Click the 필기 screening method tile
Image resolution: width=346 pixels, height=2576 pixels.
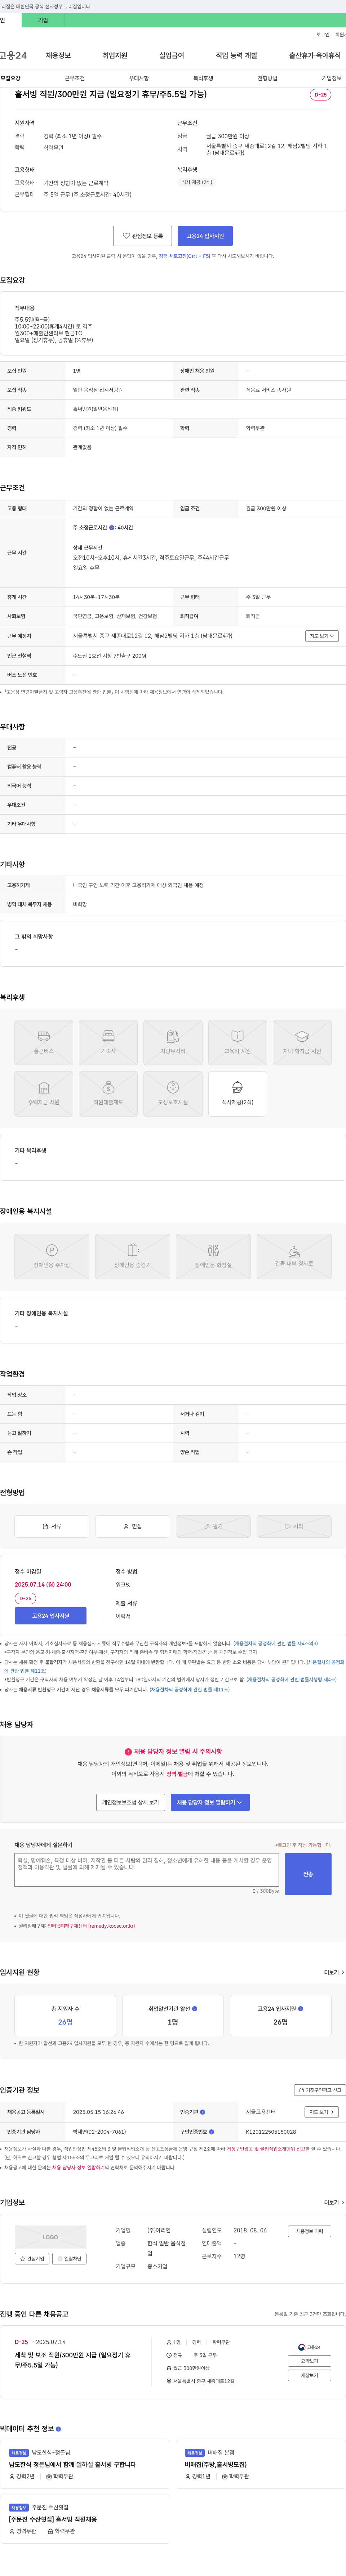point(213,1526)
